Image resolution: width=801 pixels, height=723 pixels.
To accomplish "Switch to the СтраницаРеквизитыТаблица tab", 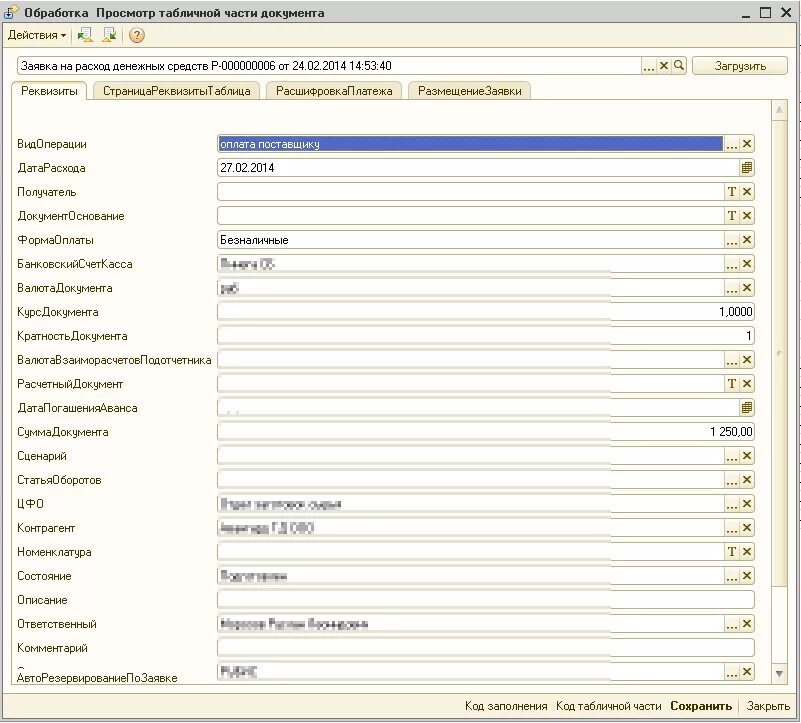I will pyautogui.click(x=176, y=91).
